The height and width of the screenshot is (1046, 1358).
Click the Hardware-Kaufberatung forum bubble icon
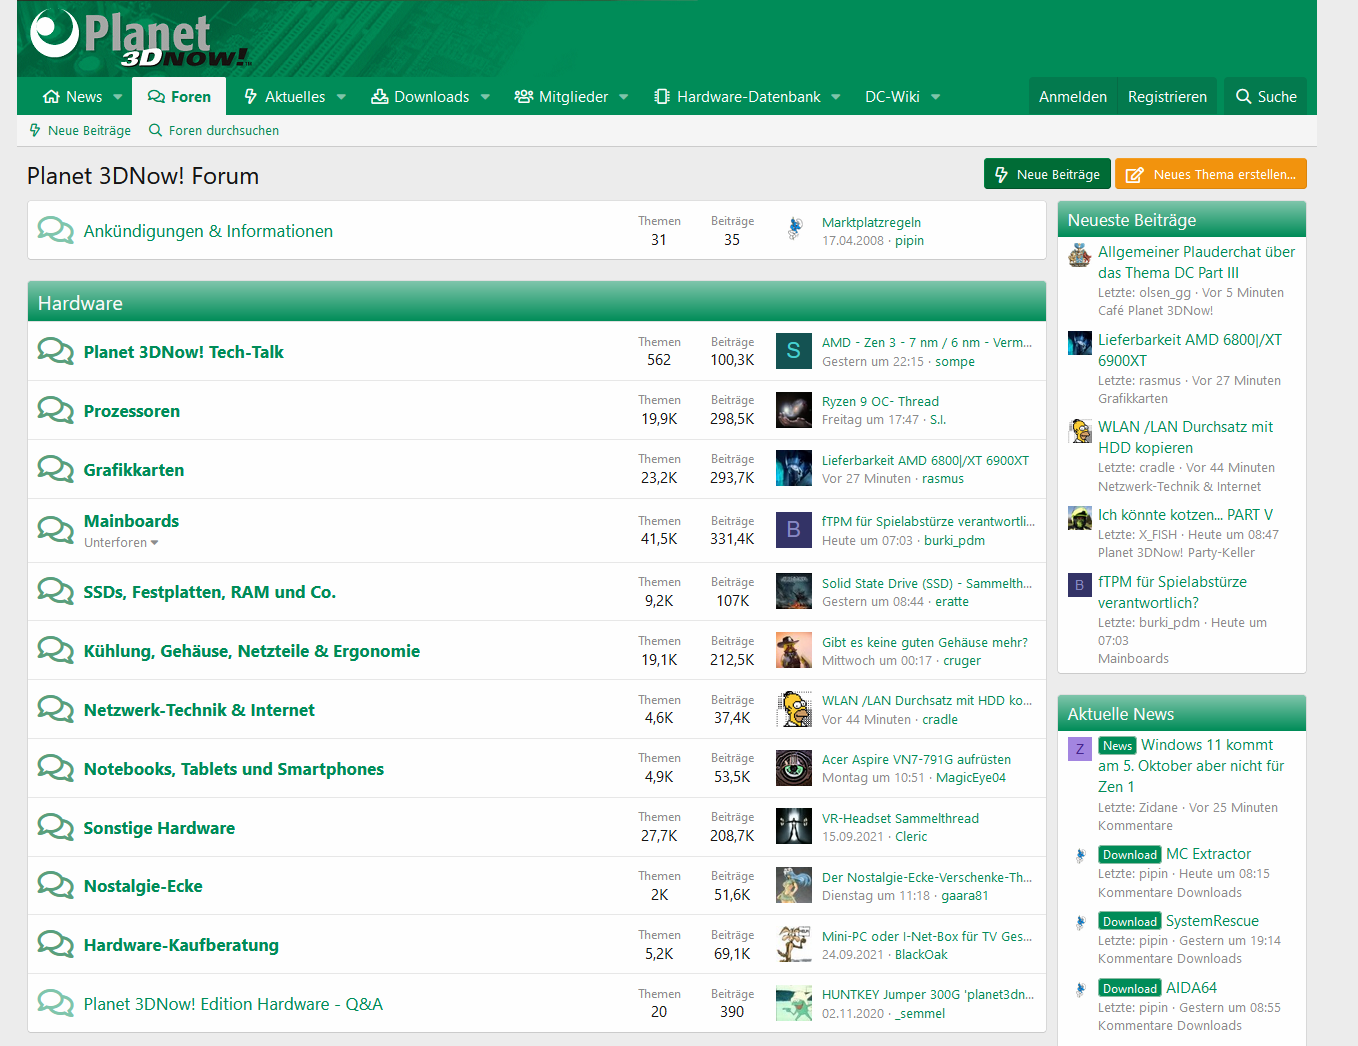tap(56, 944)
